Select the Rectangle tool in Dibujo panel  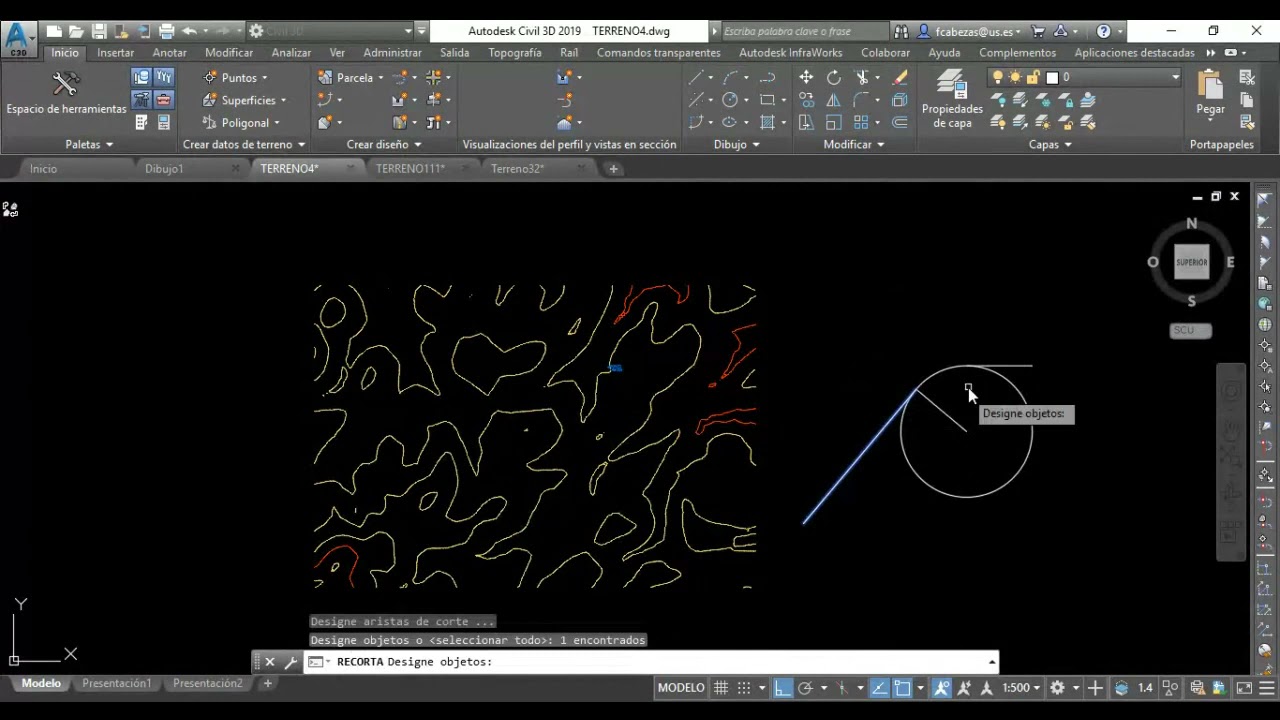[768, 100]
